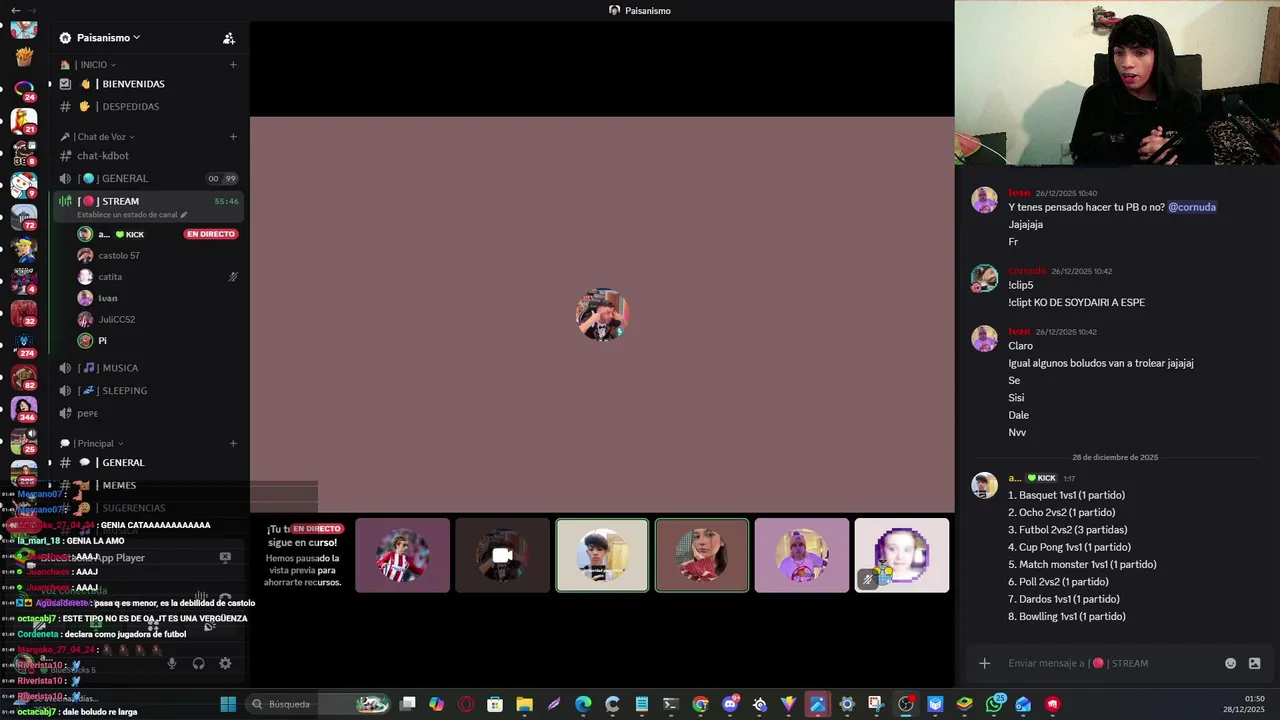Click the @cornuda mention in chat

[x=1192, y=207]
